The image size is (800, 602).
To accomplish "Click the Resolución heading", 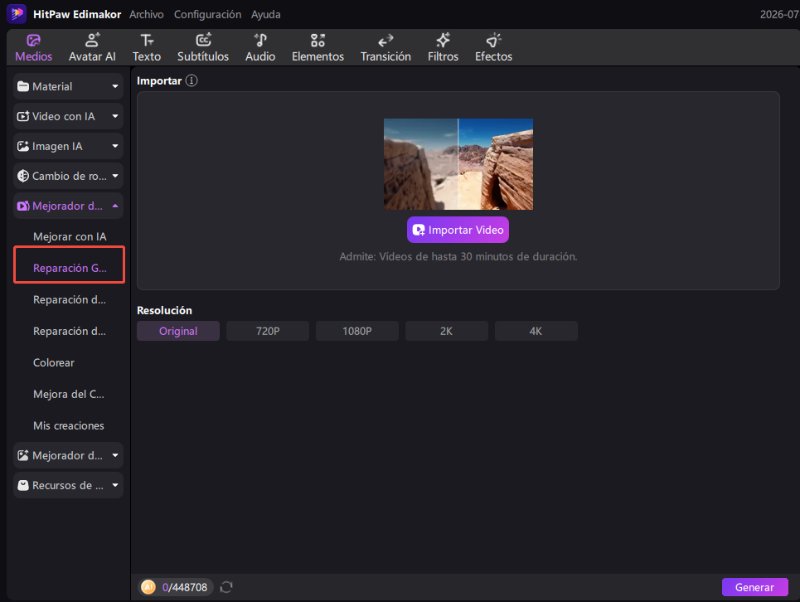I will click(x=164, y=310).
